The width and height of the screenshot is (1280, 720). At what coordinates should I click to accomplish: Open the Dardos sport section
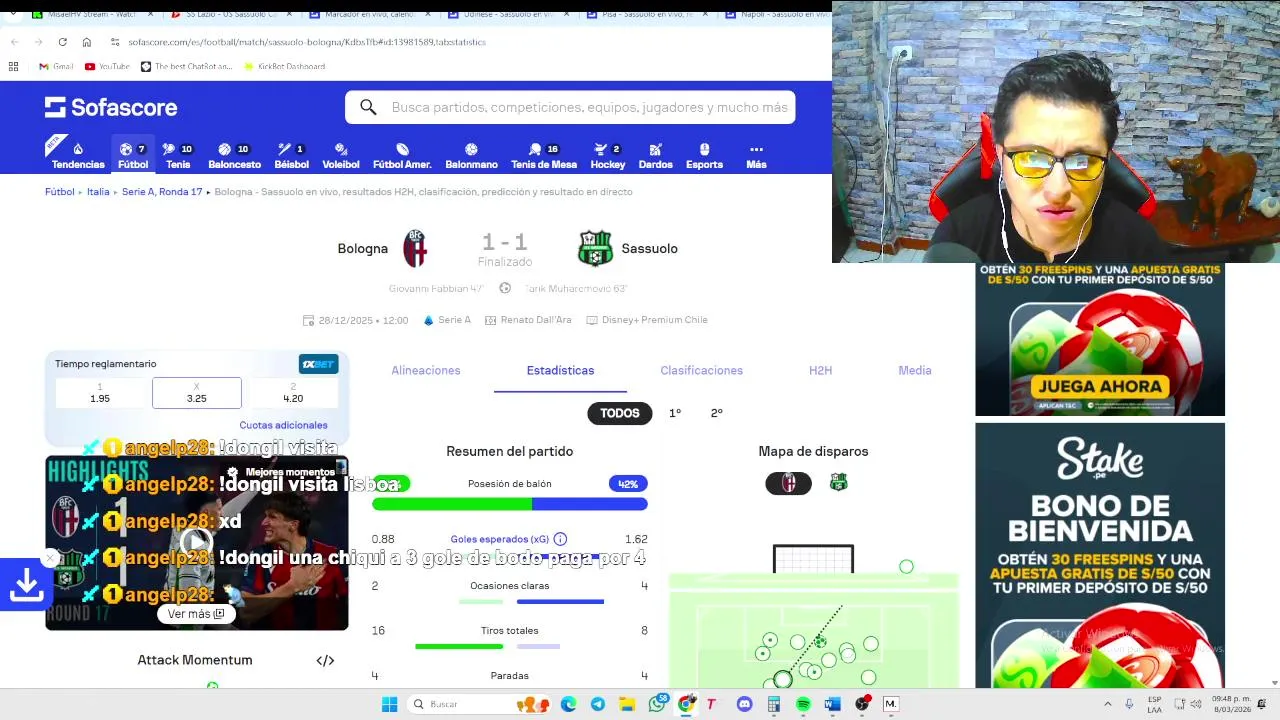(x=655, y=155)
